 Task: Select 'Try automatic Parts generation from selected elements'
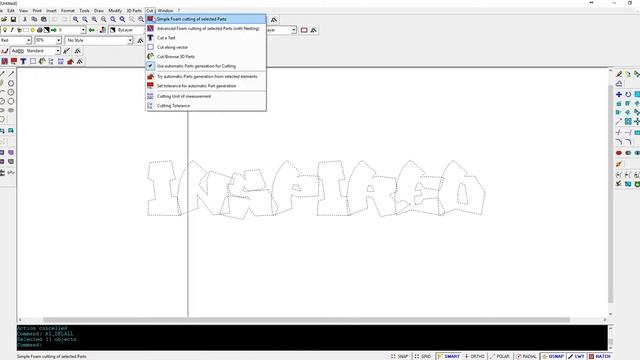pyautogui.click(x=206, y=76)
